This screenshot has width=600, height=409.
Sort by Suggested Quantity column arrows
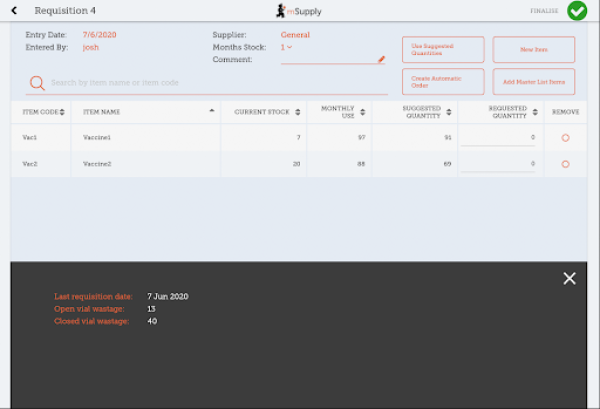[x=455, y=112]
